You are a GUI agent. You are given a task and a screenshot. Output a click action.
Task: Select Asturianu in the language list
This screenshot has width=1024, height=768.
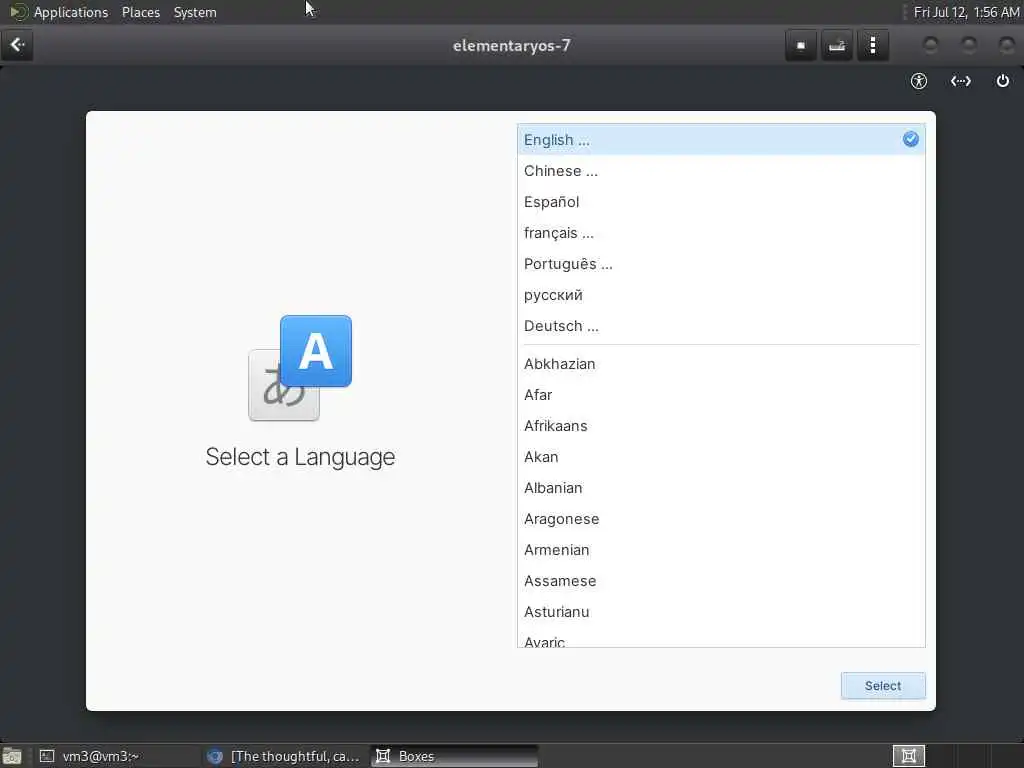[x=721, y=612]
